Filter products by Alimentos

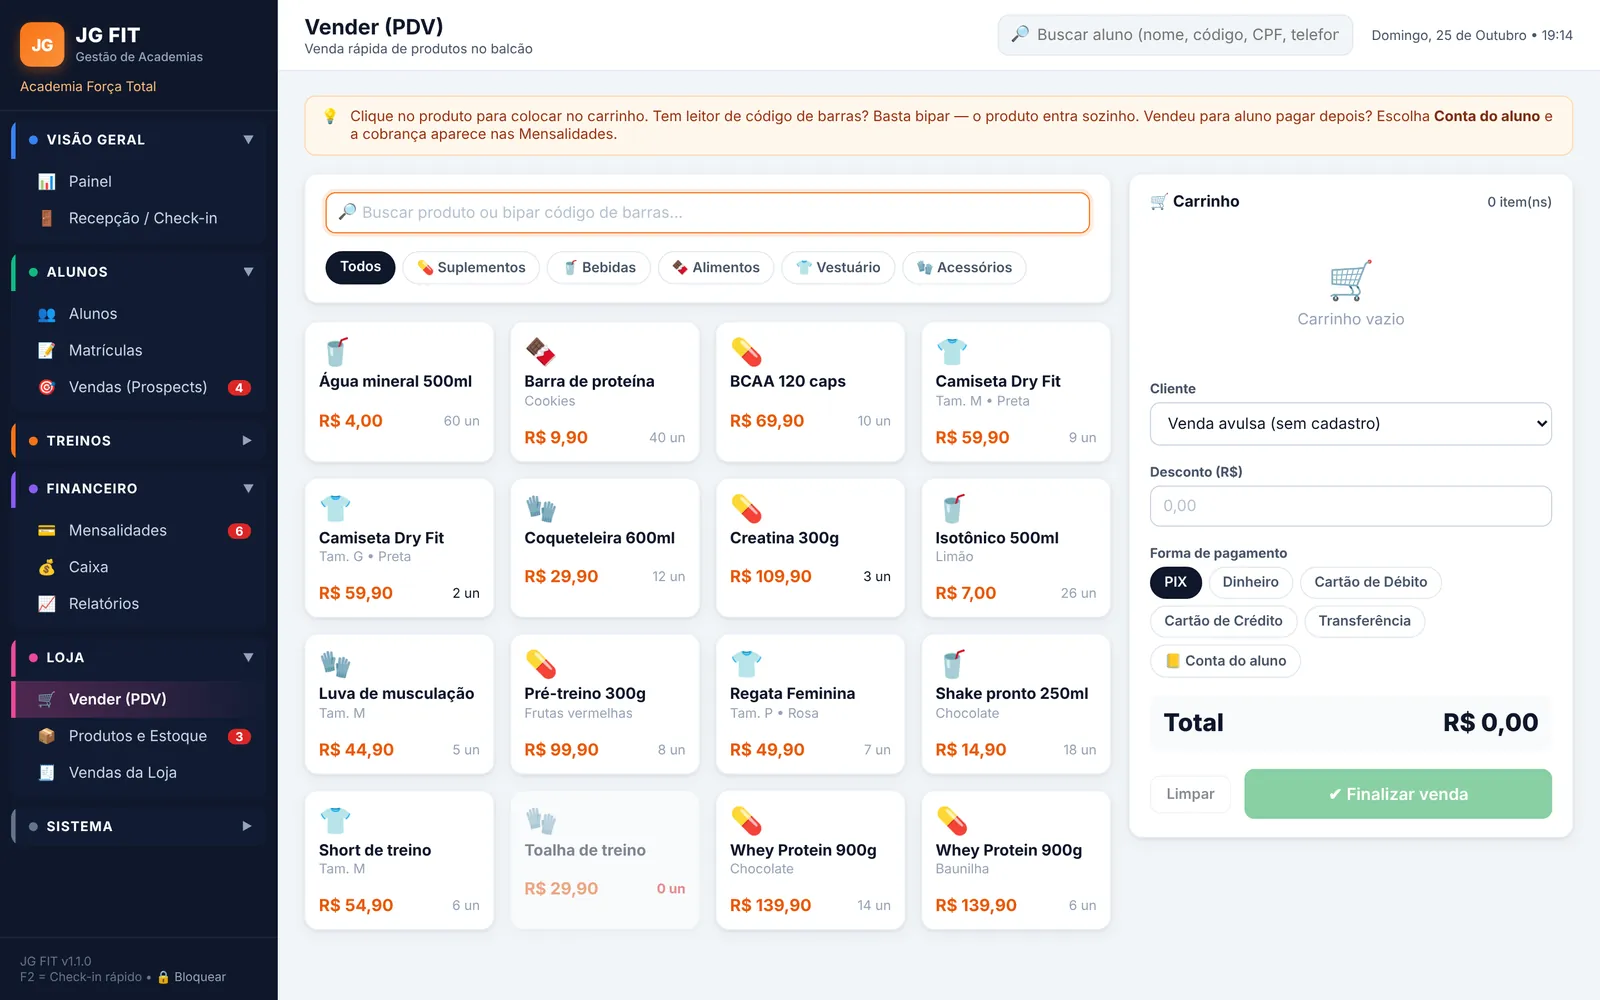pyautogui.click(x=716, y=267)
